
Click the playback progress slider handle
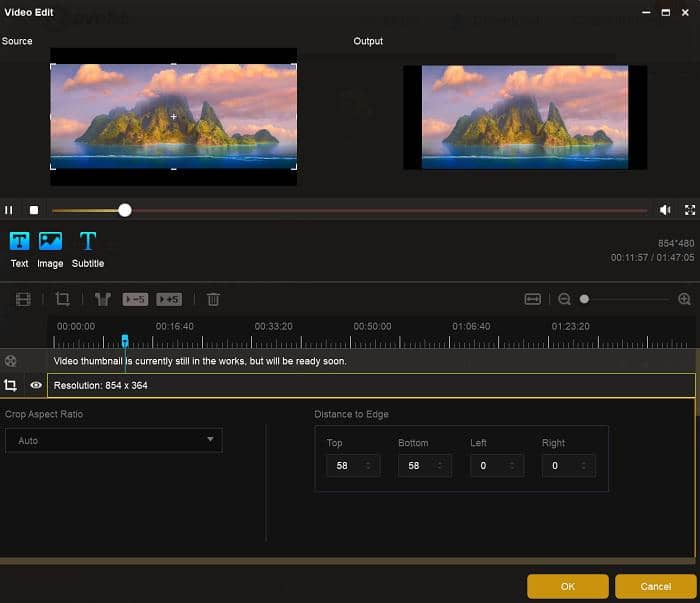pos(125,210)
